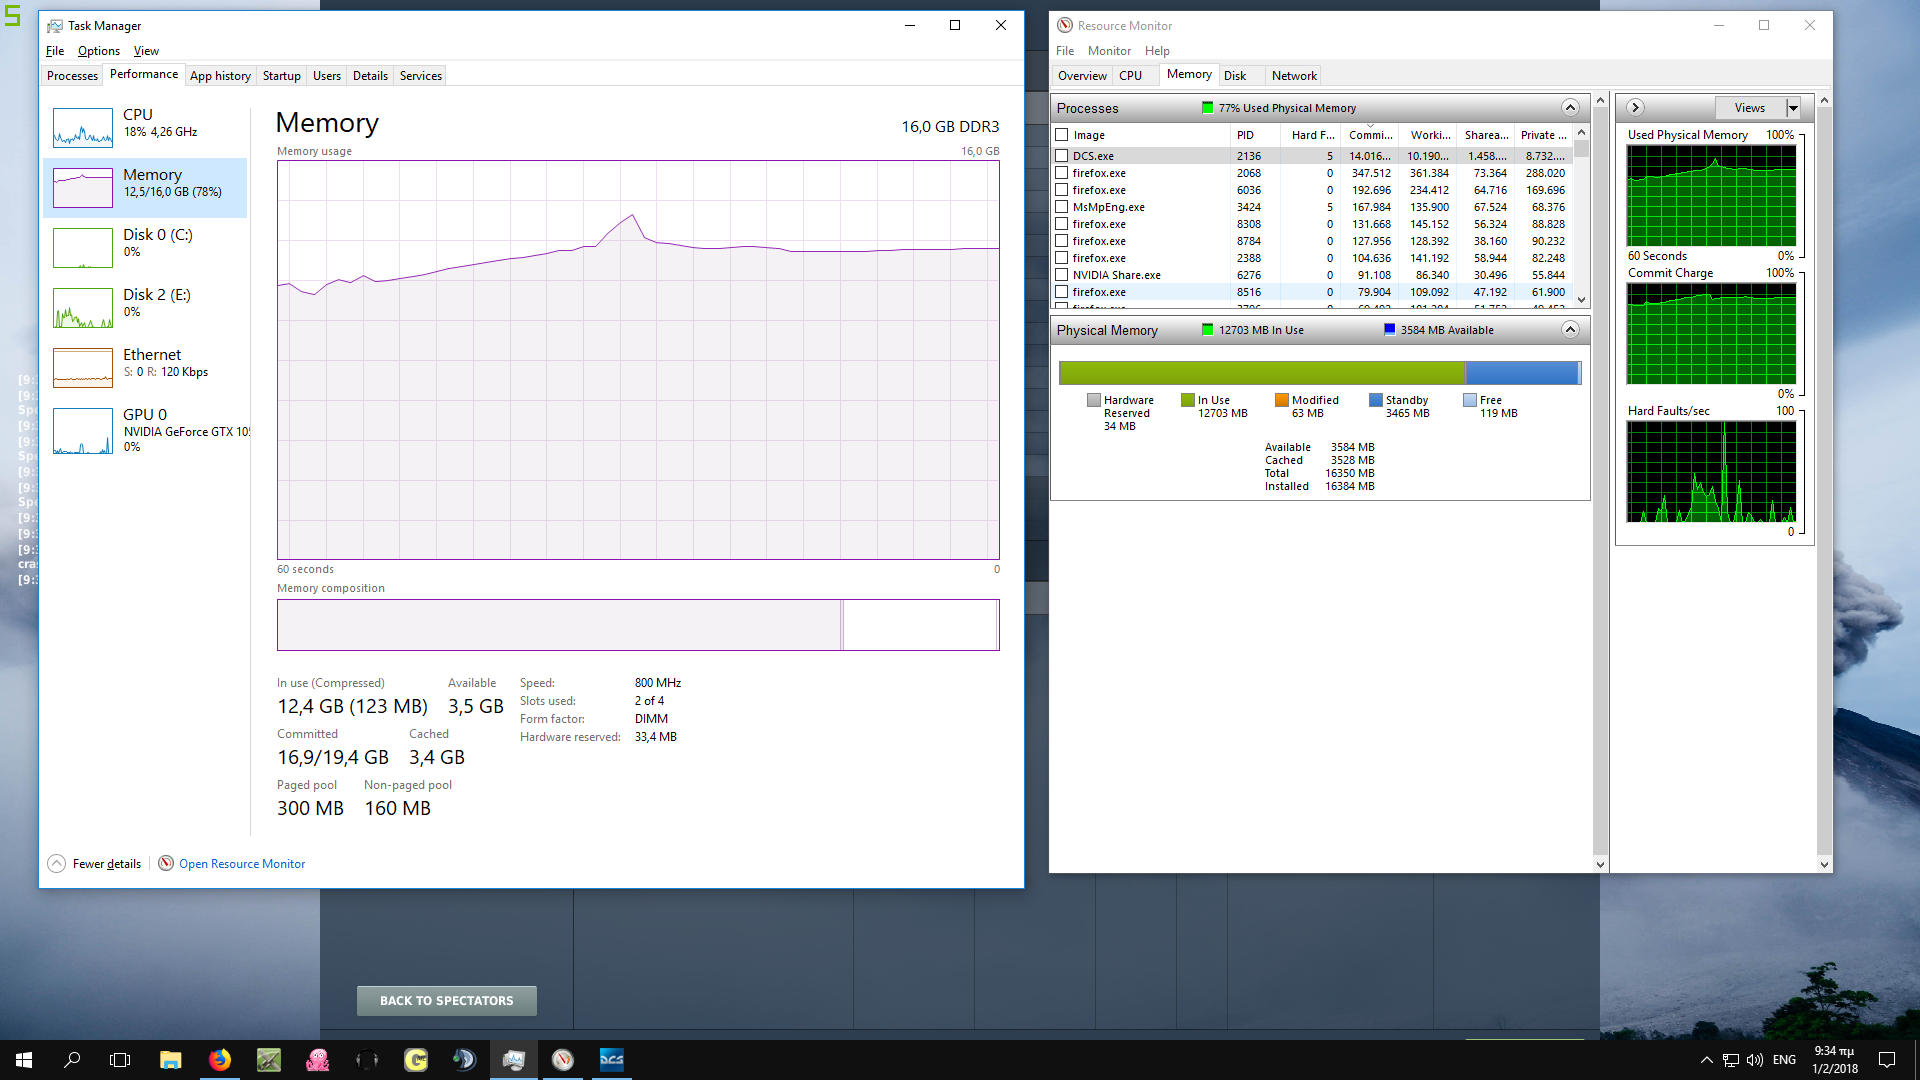Click the Views button in Resource Monitor
This screenshot has height=1080, width=1920.
coord(1750,108)
